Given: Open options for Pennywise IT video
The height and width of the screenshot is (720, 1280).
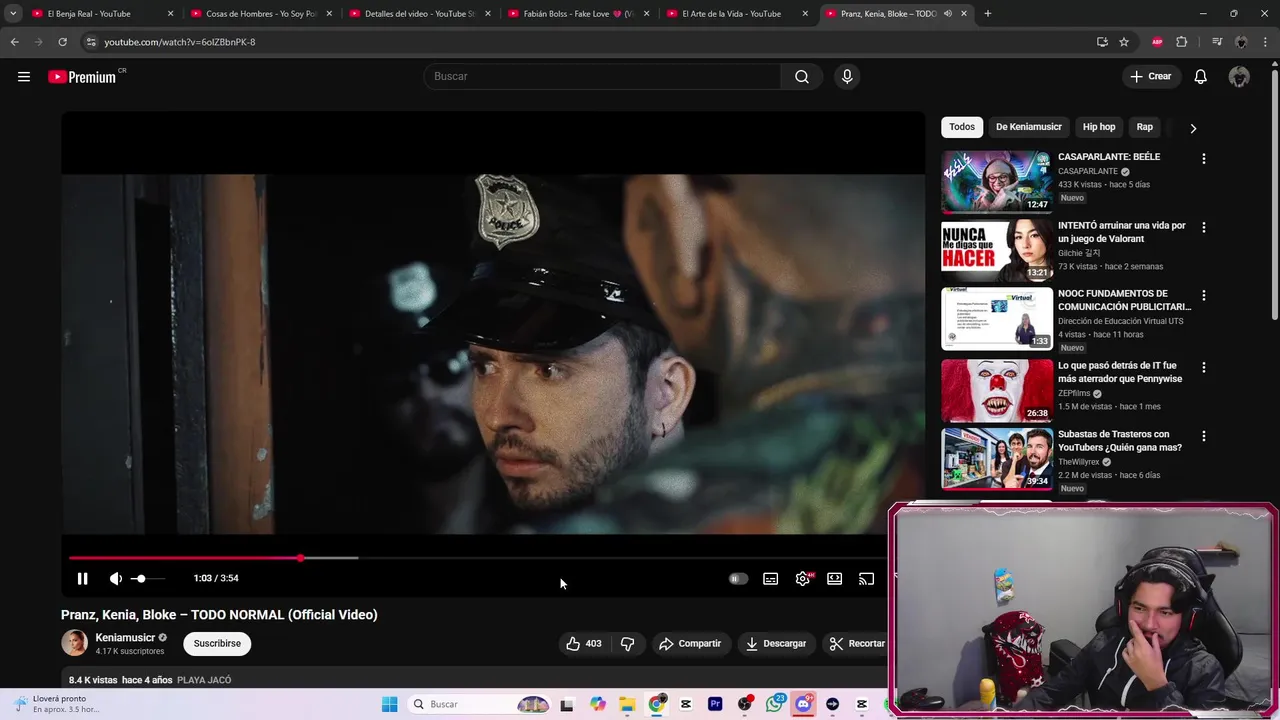Looking at the screenshot, I should tap(1204, 368).
